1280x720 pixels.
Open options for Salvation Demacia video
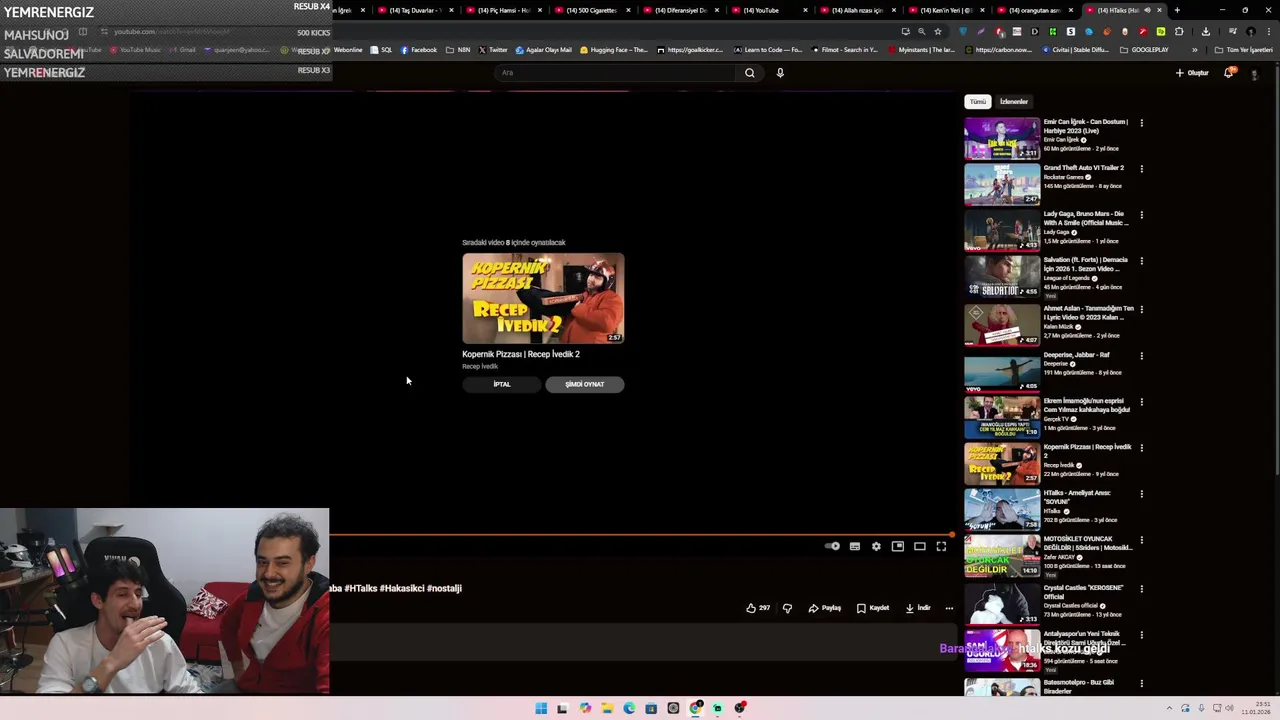tap(1141, 261)
